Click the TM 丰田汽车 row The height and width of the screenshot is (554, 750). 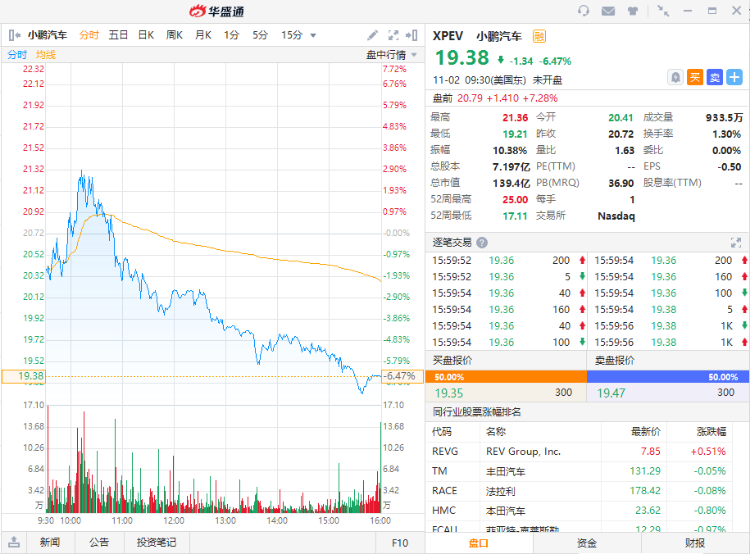(x=579, y=471)
